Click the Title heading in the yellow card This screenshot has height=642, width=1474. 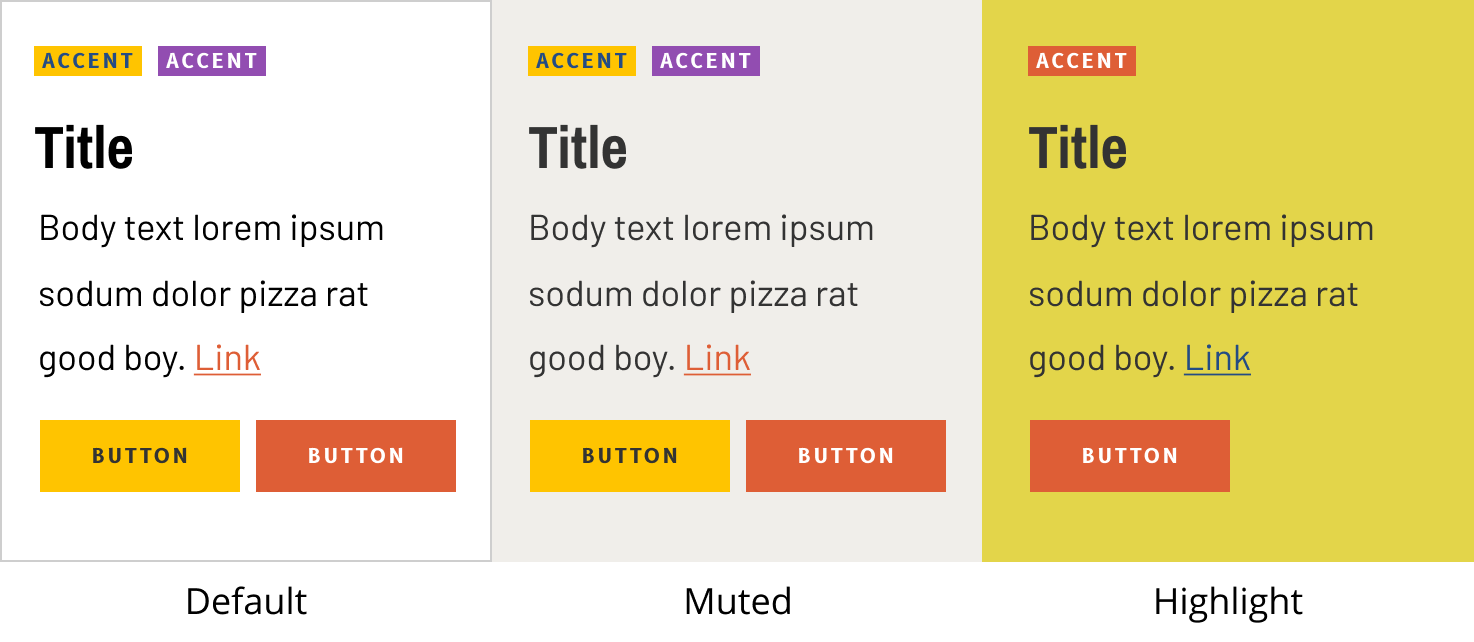(1078, 148)
